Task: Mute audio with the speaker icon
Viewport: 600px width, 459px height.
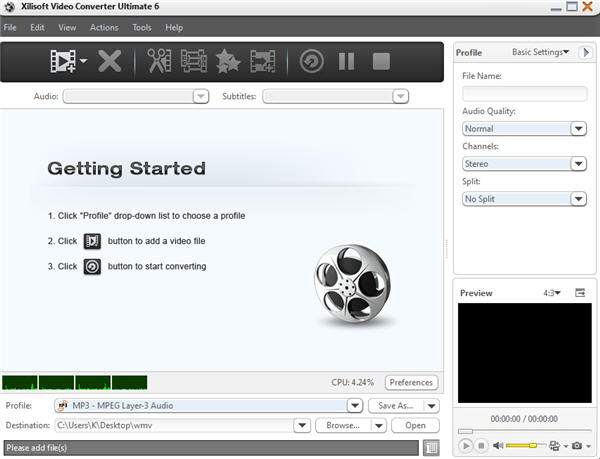Action: click(x=498, y=446)
